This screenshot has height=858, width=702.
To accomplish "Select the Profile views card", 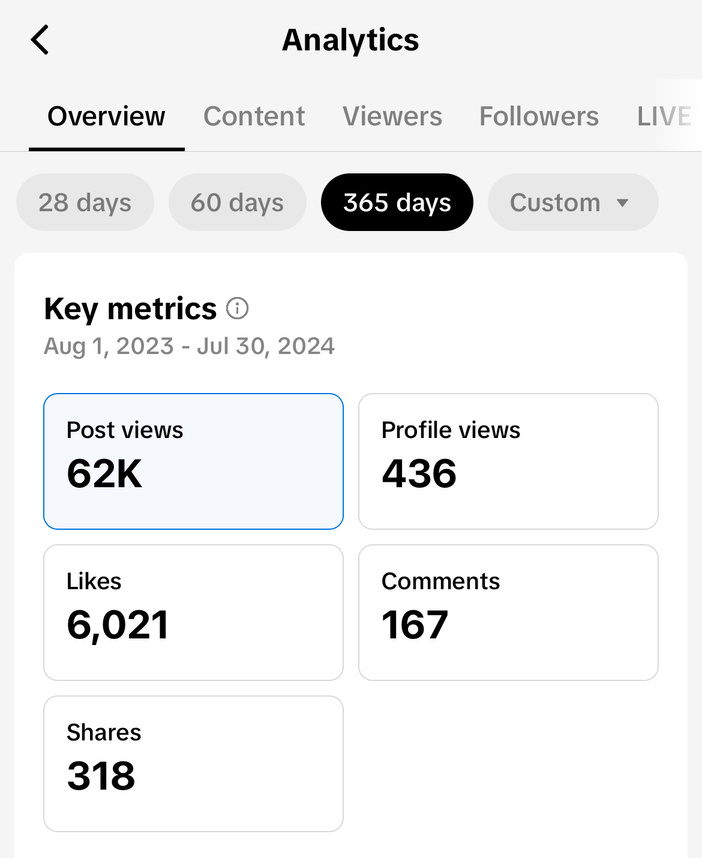I will click(x=508, y=461).
